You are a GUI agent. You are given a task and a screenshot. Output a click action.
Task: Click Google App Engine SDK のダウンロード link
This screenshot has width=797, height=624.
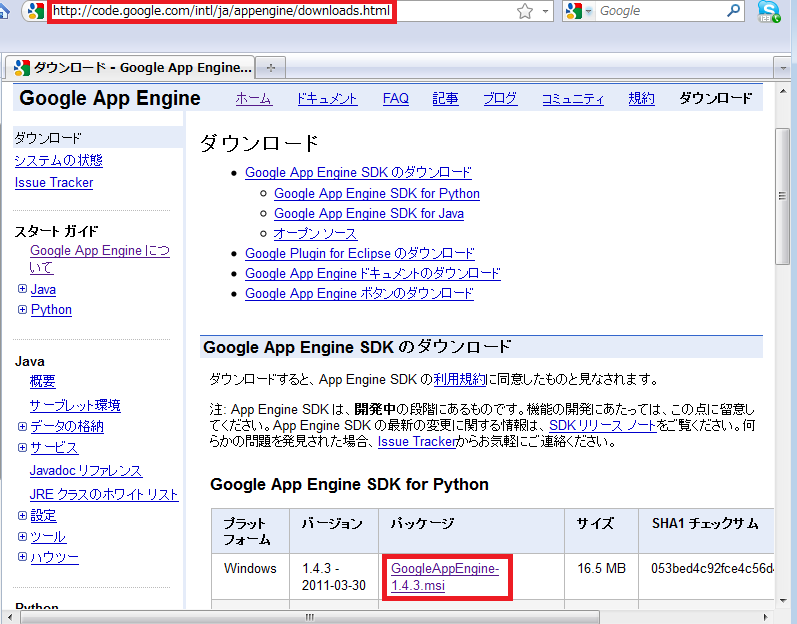pyautogui.click(x=358, y=172)
